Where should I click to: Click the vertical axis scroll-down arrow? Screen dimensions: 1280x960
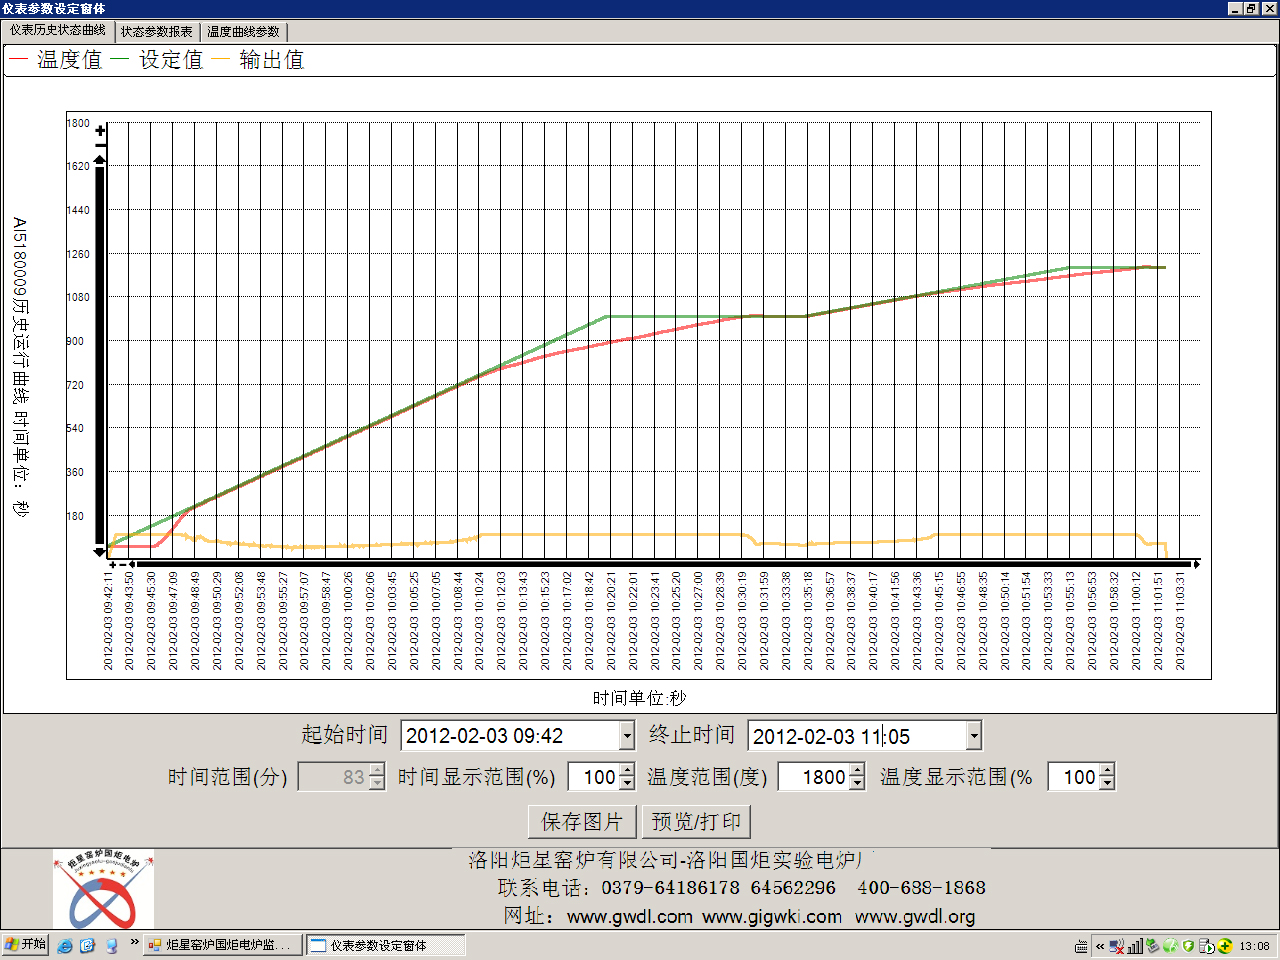pos(99,551)
